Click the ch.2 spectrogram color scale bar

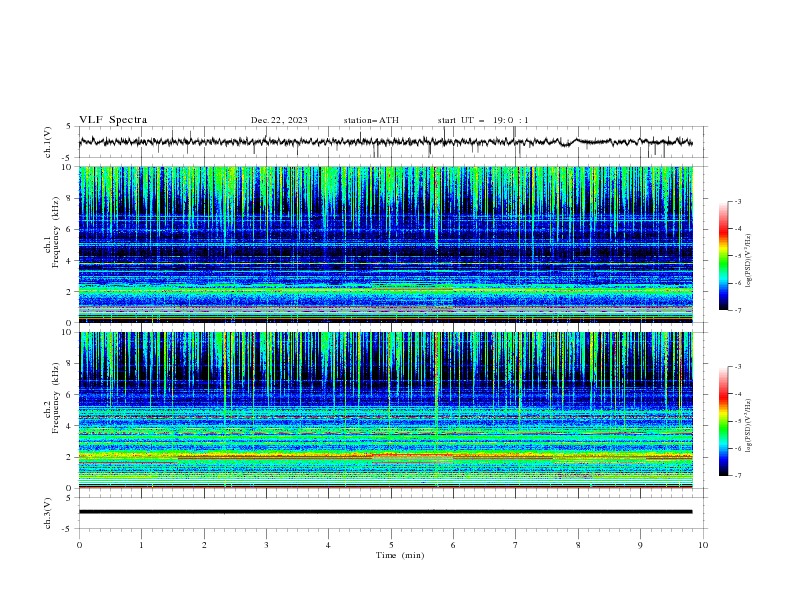point(723,421)
